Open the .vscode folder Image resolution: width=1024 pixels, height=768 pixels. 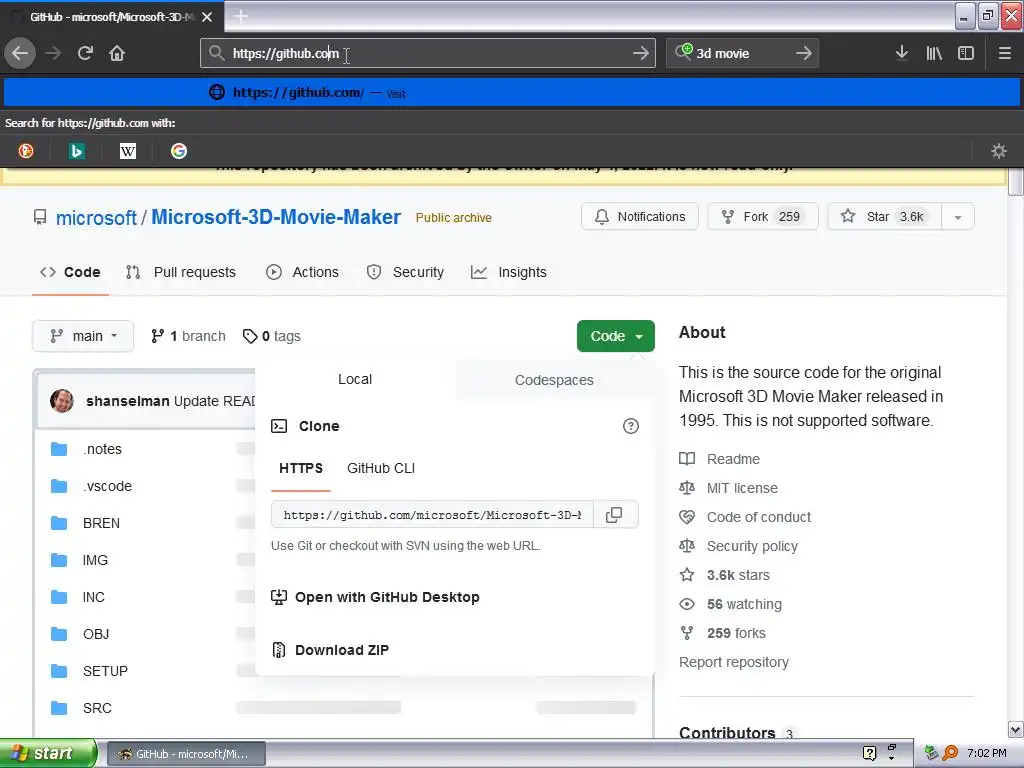point(108,486)
